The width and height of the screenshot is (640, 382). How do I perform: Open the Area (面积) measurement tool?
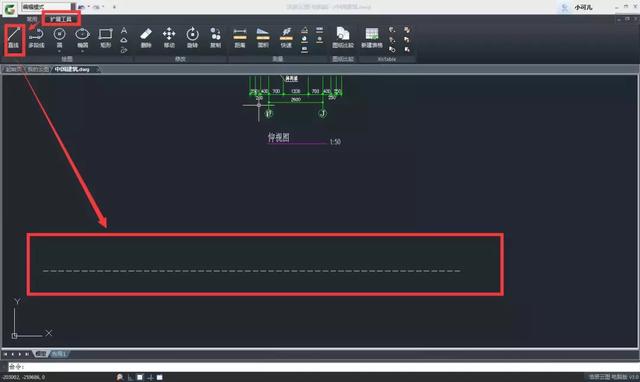point(263,38)
